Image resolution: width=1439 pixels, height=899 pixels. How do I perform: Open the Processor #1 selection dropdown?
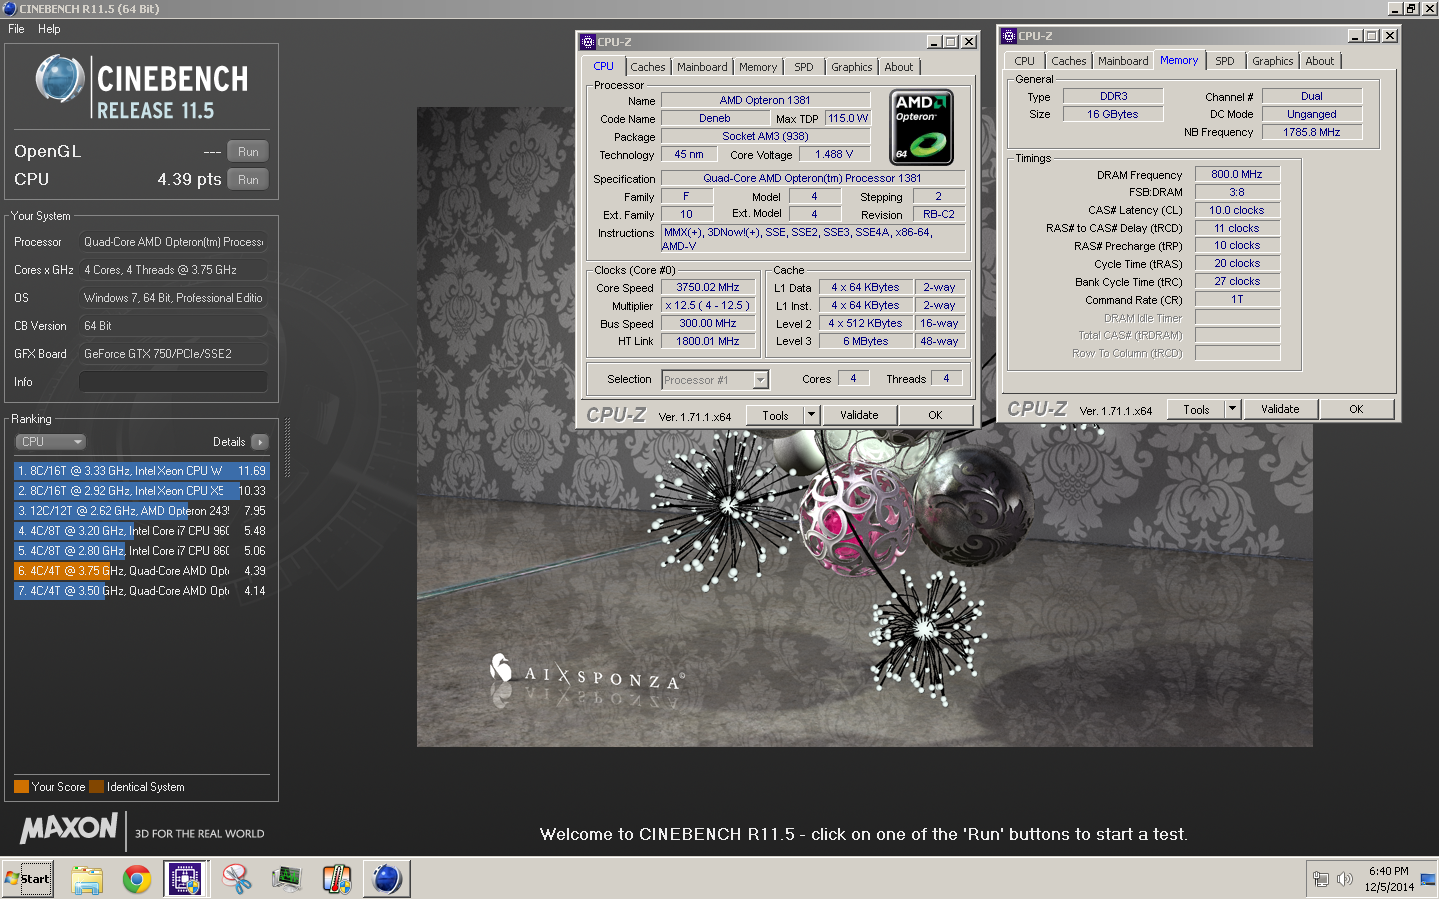[715, 380]
